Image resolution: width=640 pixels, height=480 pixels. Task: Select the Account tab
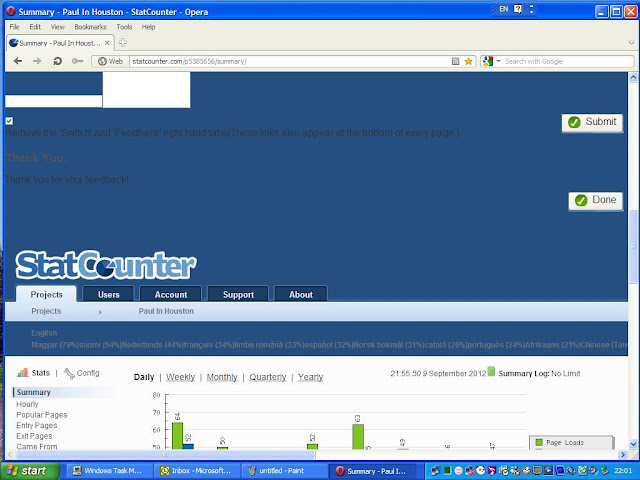click(x=171, y=294)
